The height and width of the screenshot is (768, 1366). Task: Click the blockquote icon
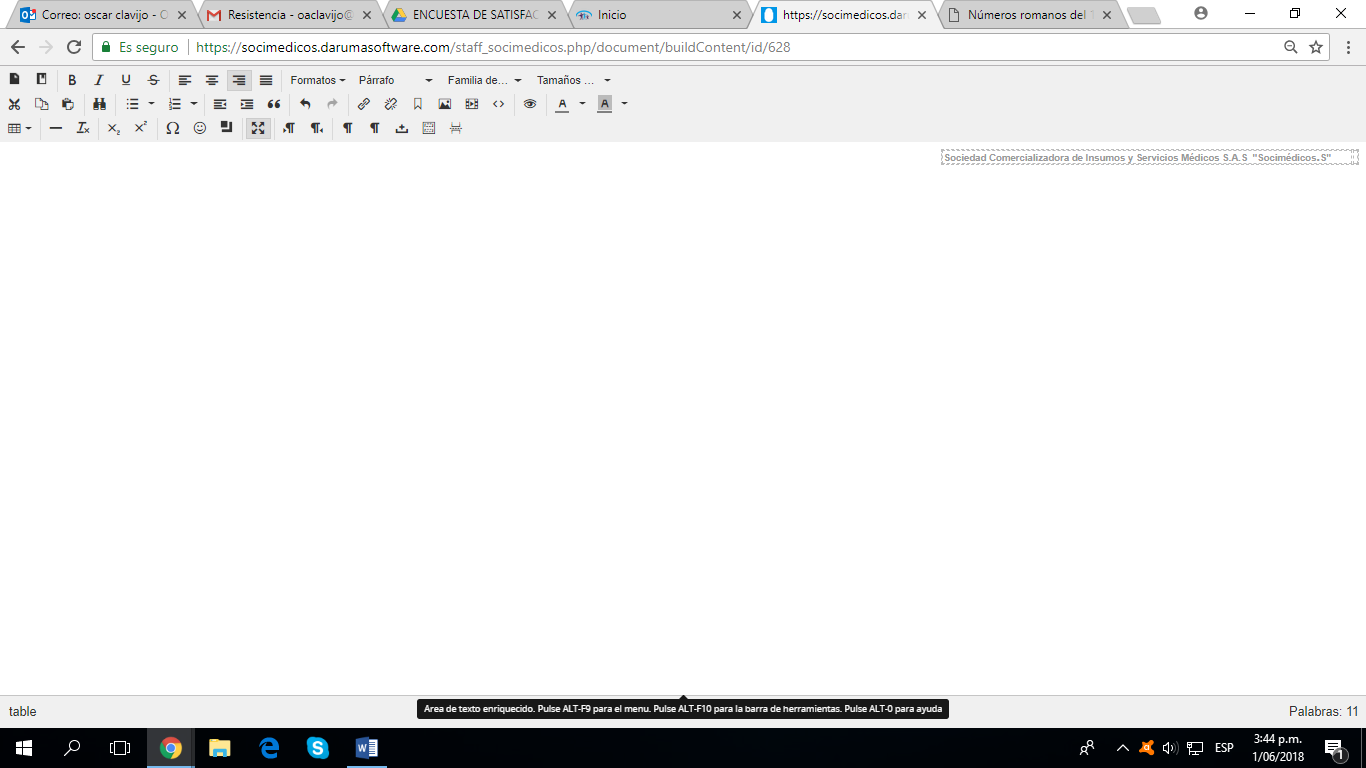[274, 104]
